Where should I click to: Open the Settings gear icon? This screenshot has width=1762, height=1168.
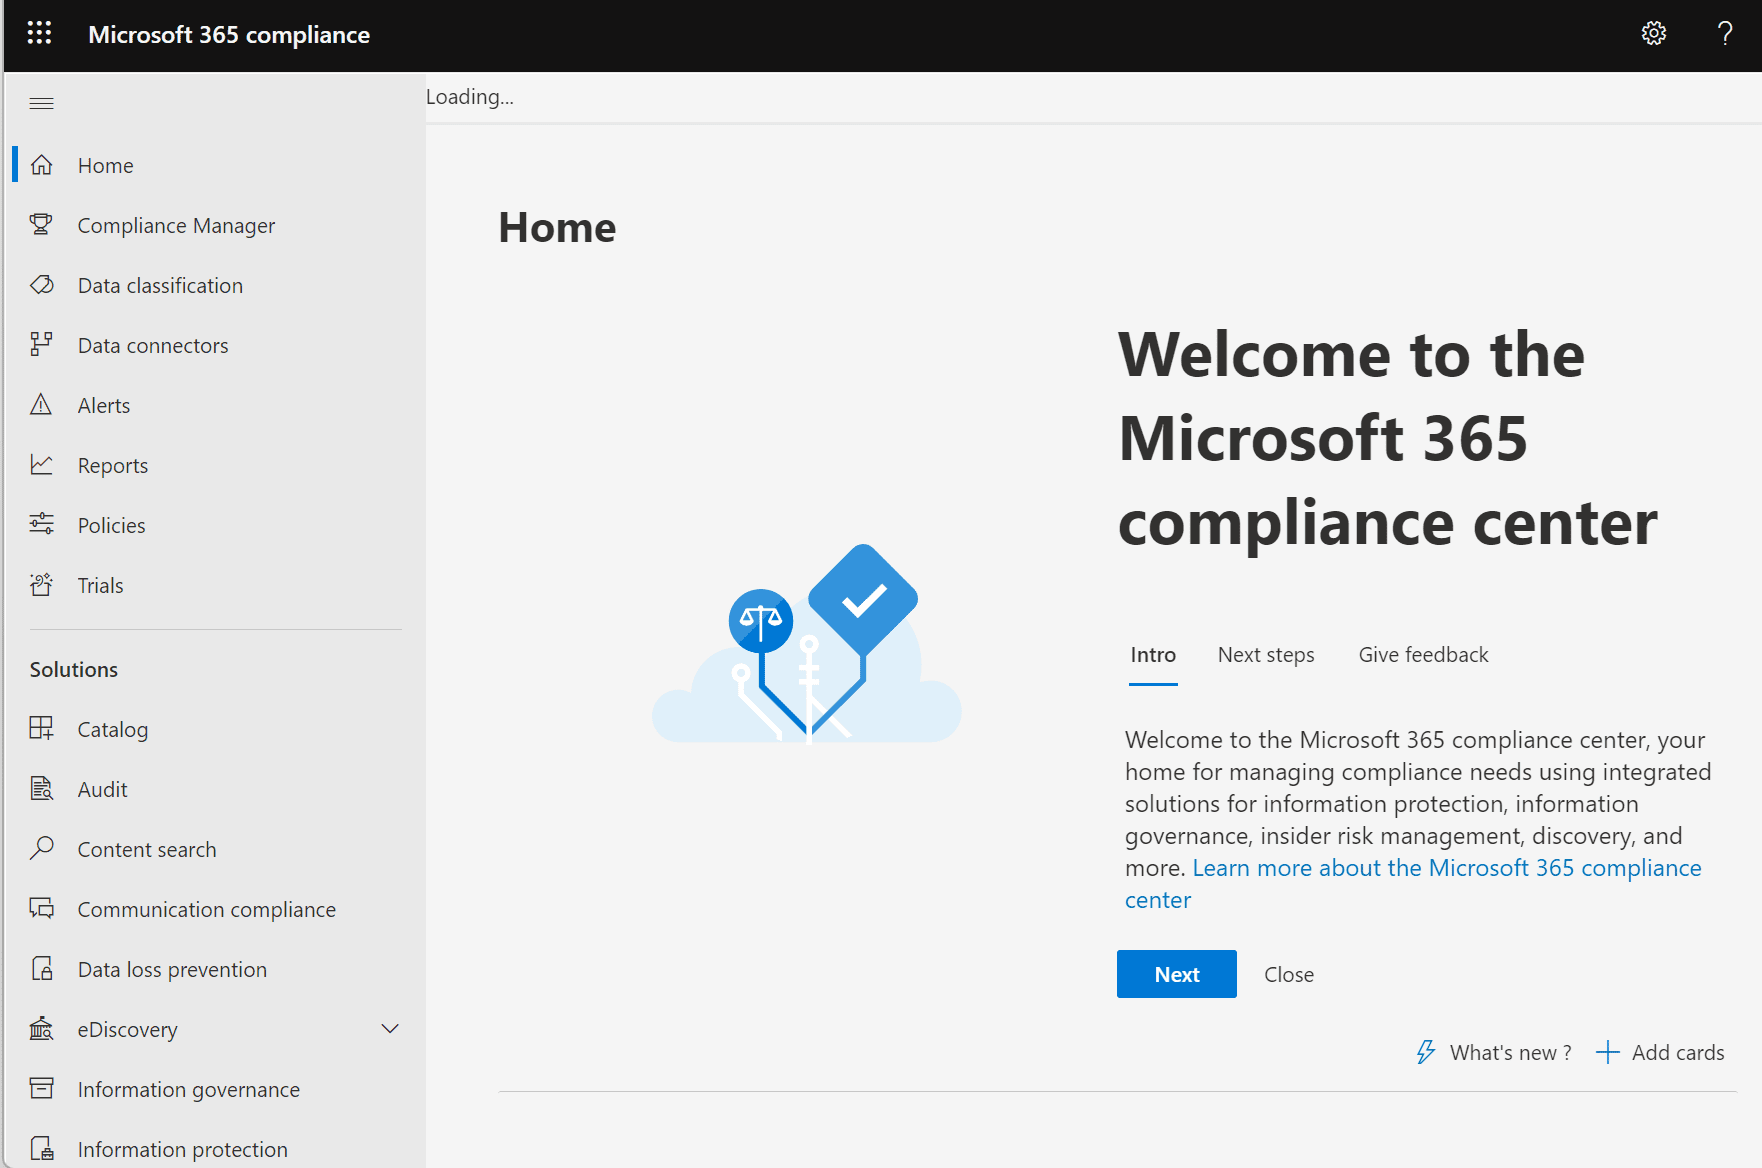[x=1653, y=34]
